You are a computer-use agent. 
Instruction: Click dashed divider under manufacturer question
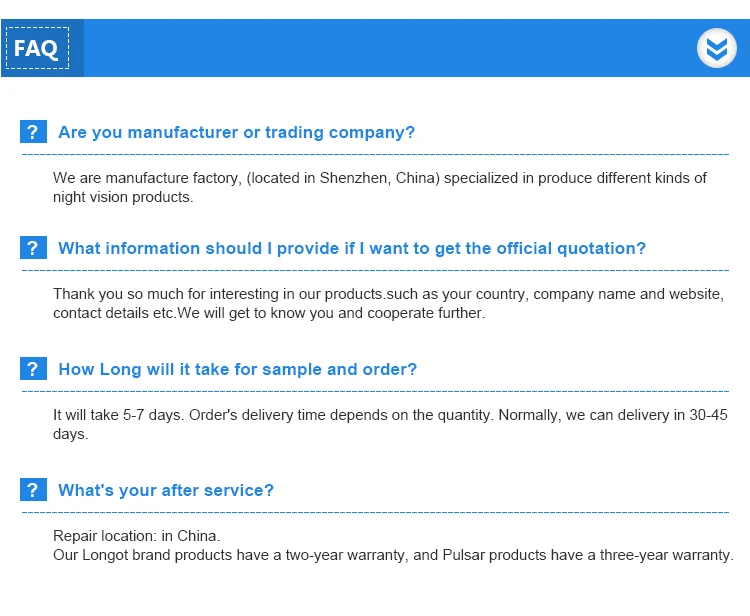point(375,155)
